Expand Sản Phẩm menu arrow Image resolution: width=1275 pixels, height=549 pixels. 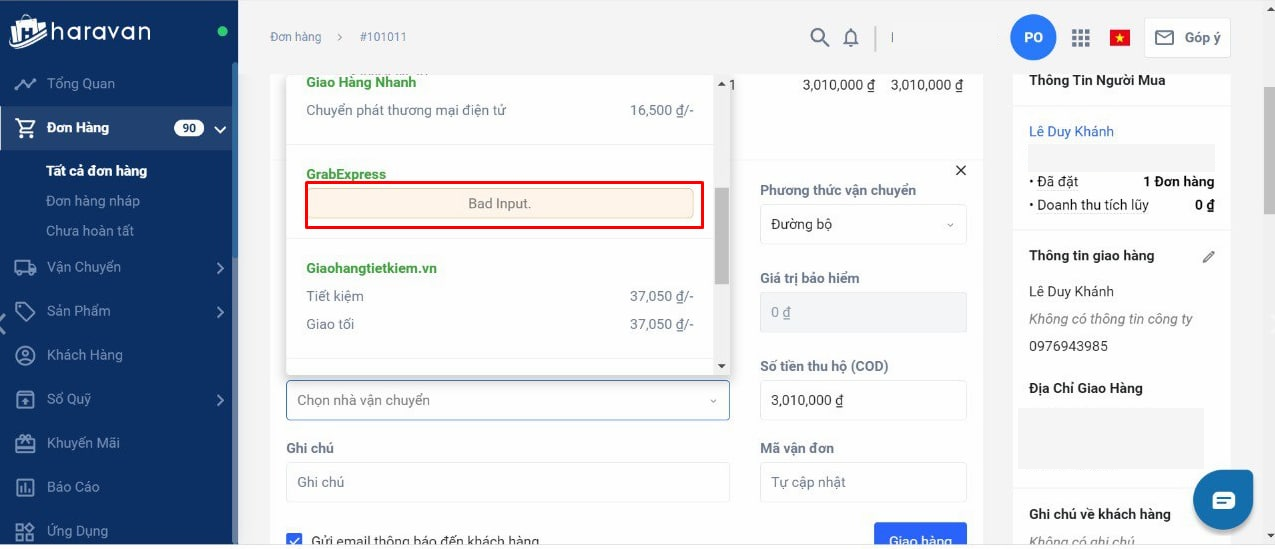coord(220,311)
